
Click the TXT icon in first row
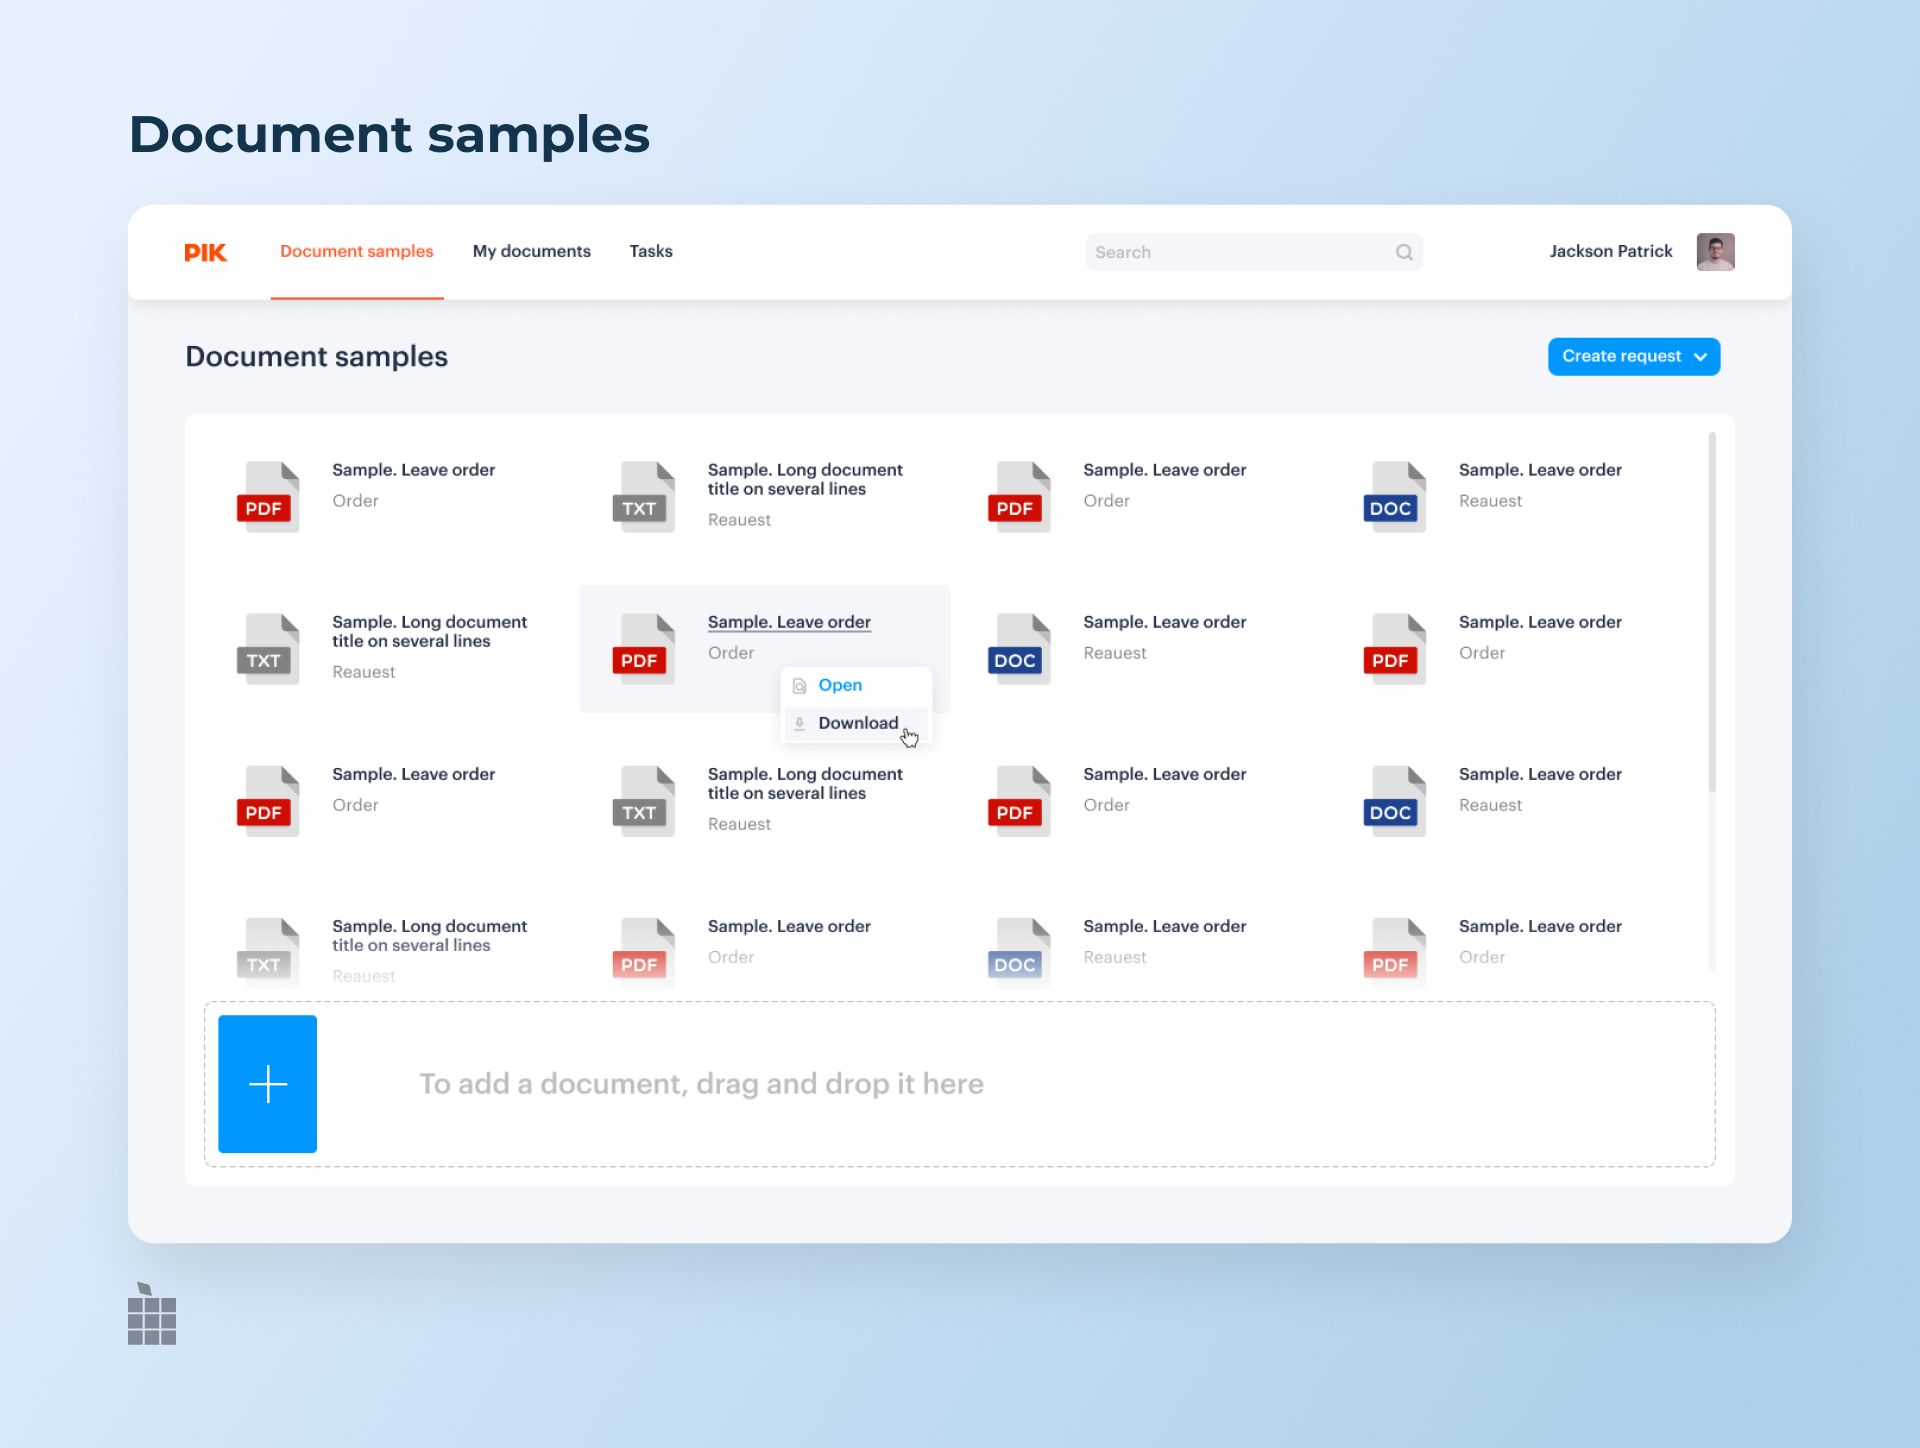coord(642,496)
